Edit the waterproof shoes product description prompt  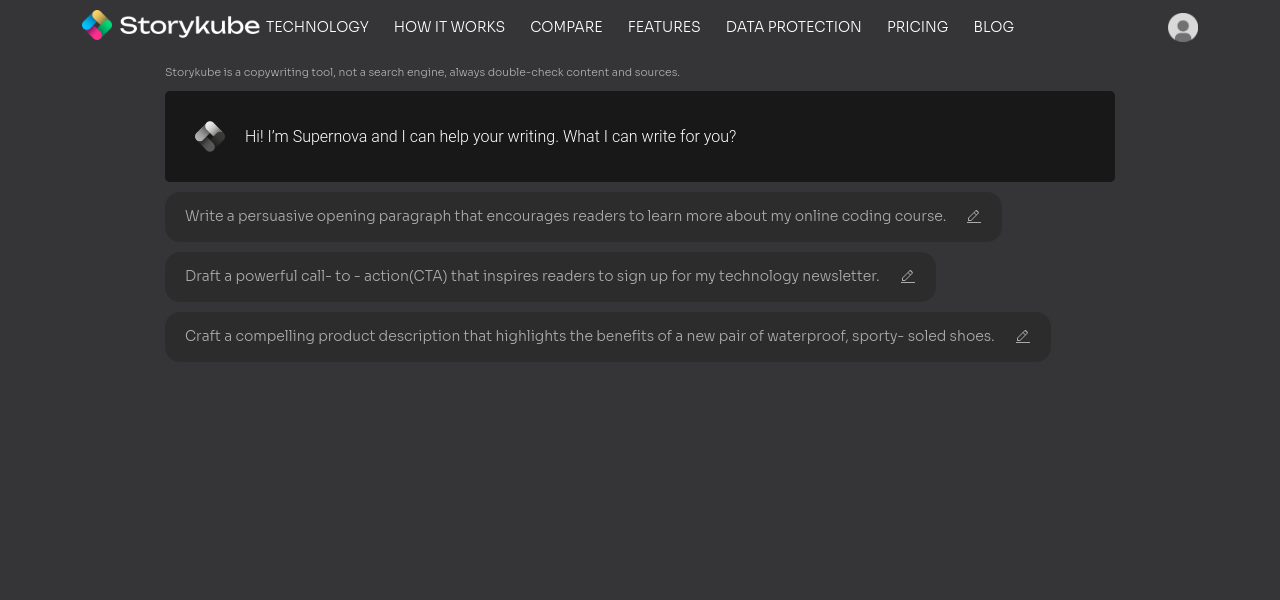tap(1023, 337)
